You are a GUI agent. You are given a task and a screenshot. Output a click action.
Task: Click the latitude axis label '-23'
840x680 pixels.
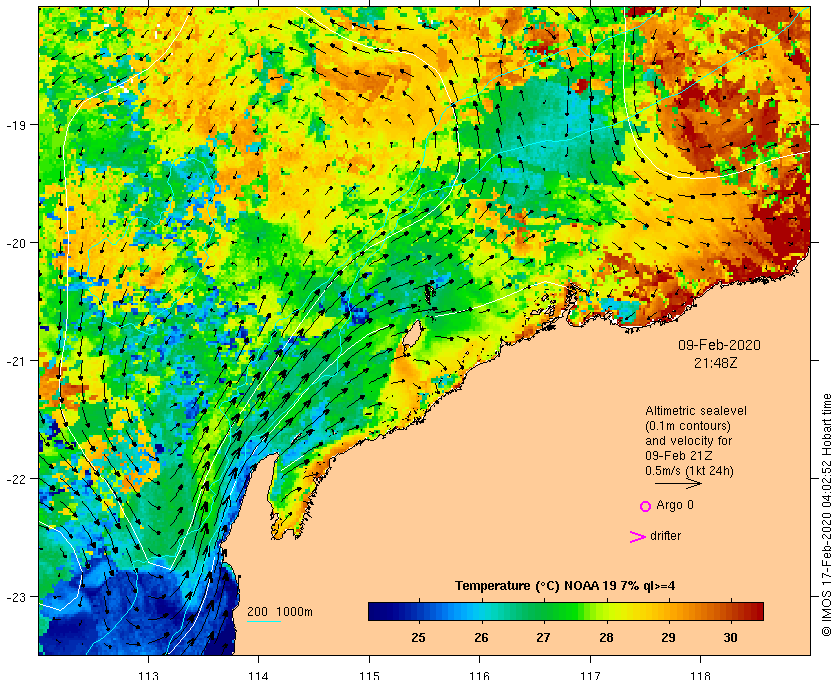16,597
